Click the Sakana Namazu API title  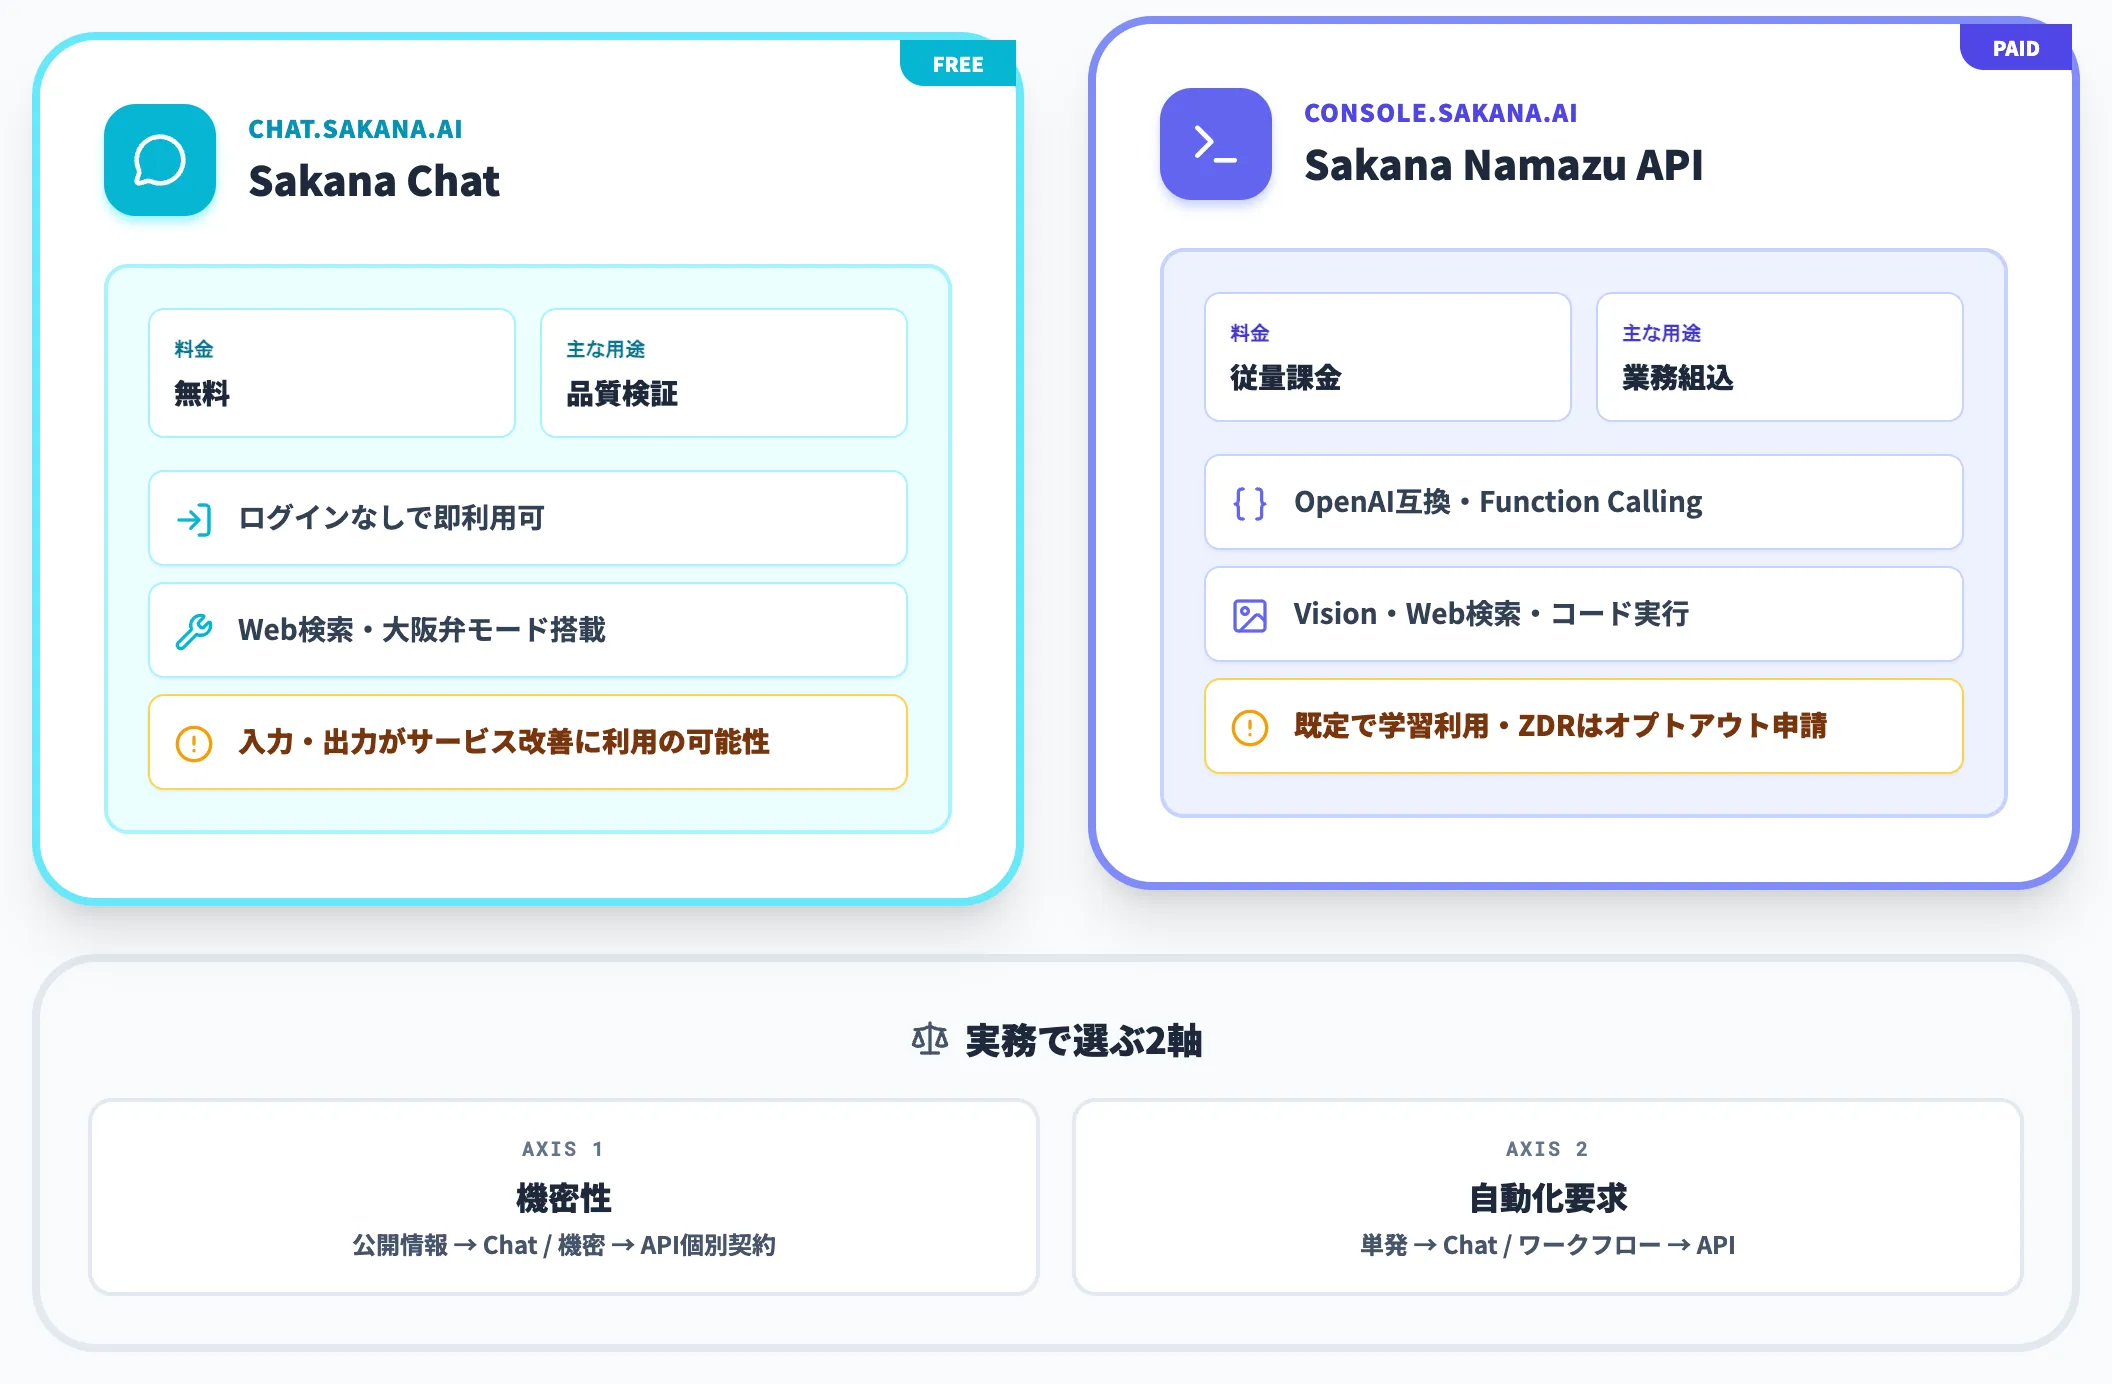1503,165
